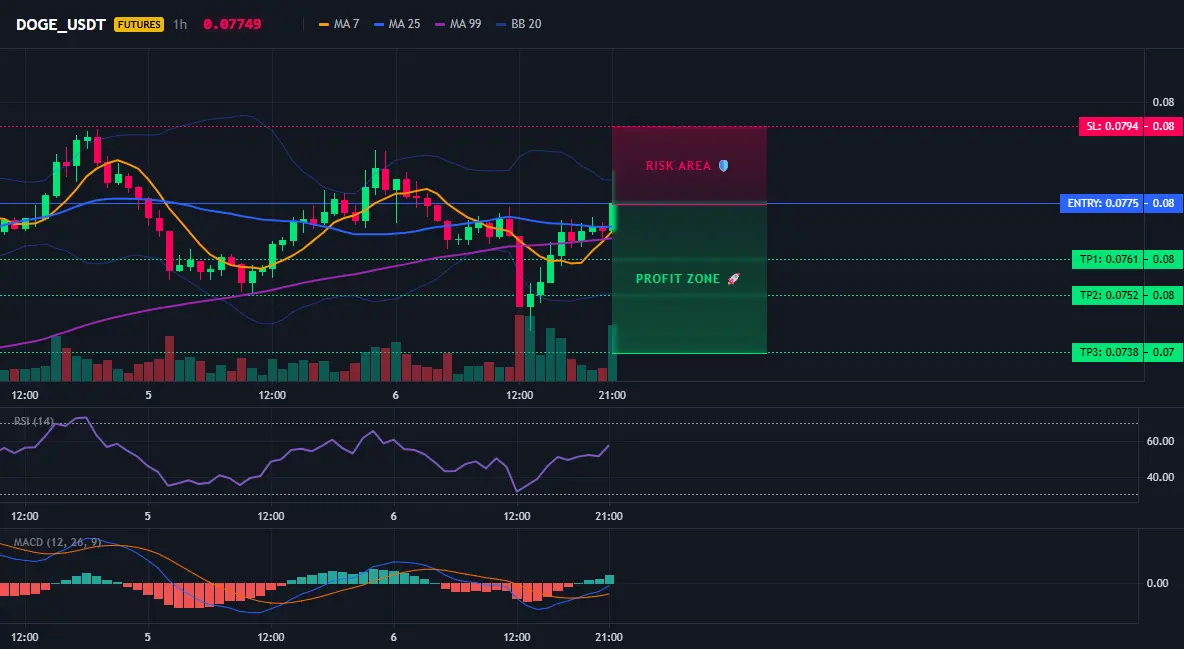Click the latest green candle at entry line
The width and height of the screenshot is (1184, 649).
(612, 217)
